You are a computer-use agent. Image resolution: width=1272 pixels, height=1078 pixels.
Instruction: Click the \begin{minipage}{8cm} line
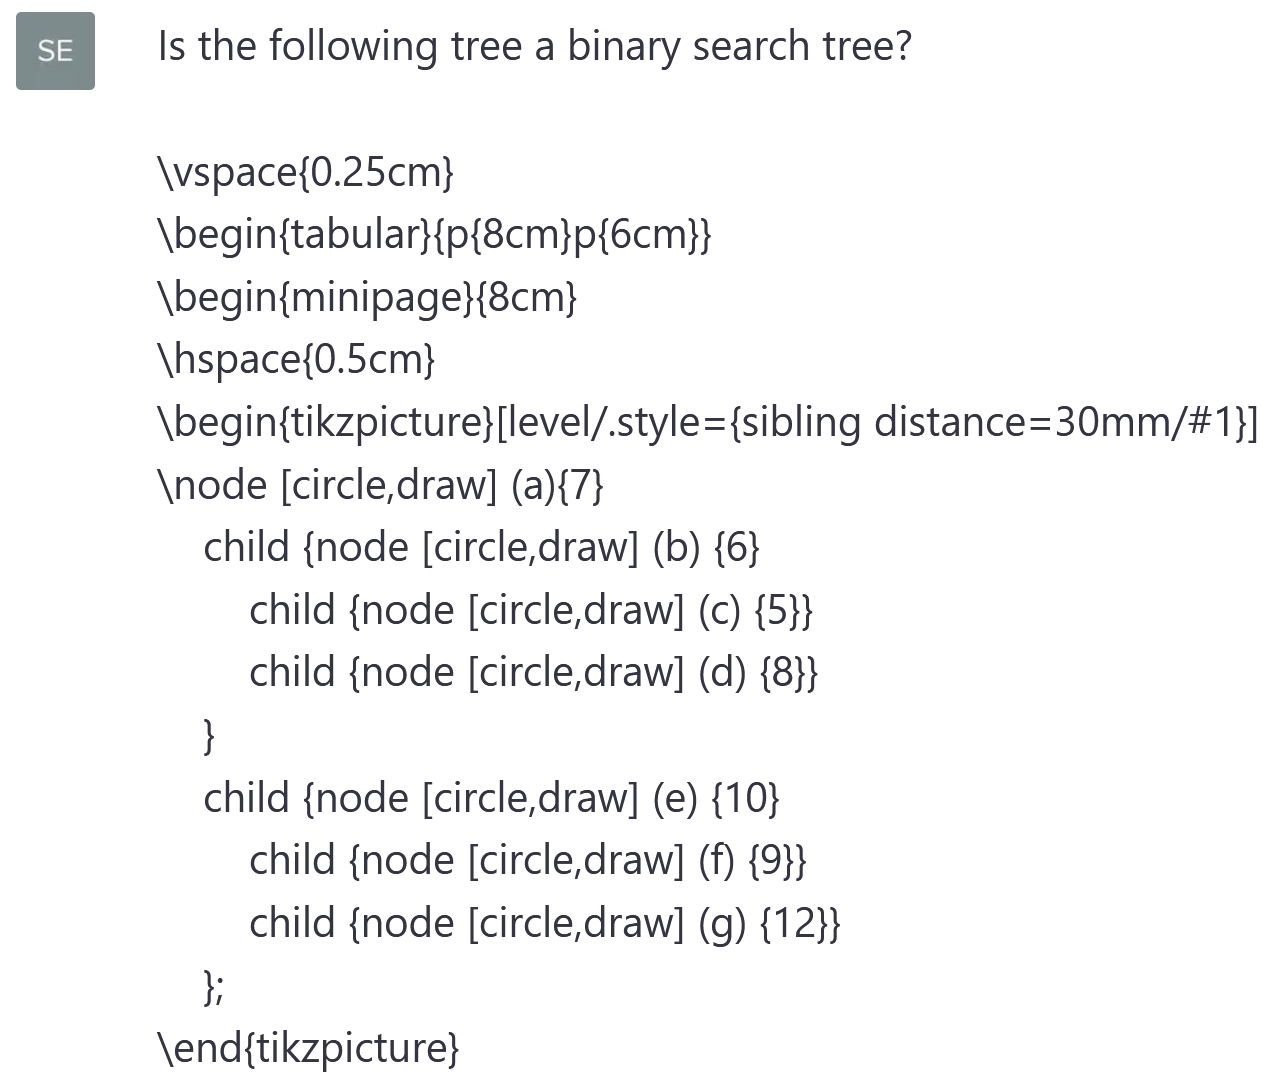point(367,297)
